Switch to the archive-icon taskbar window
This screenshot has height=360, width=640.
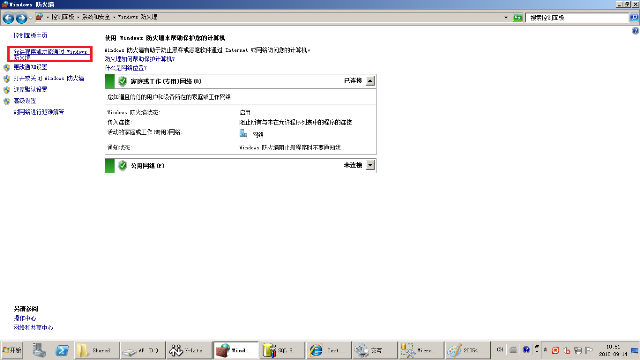point(282,350)
